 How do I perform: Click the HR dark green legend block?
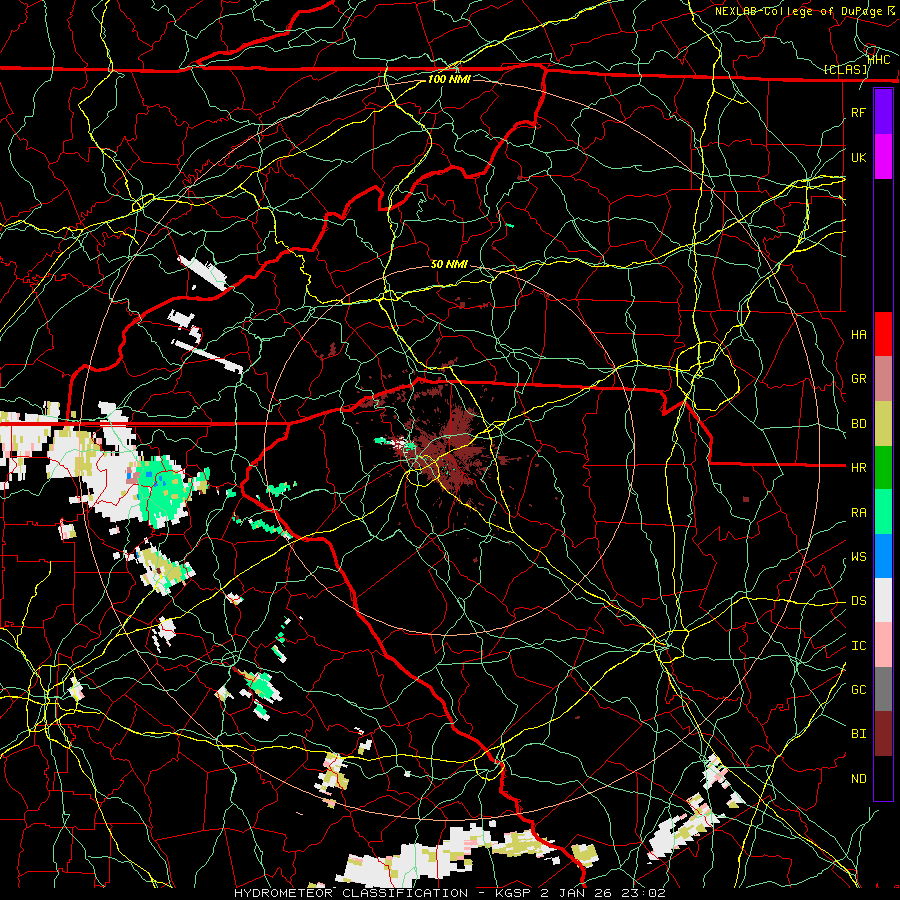(x=883, y=468)
